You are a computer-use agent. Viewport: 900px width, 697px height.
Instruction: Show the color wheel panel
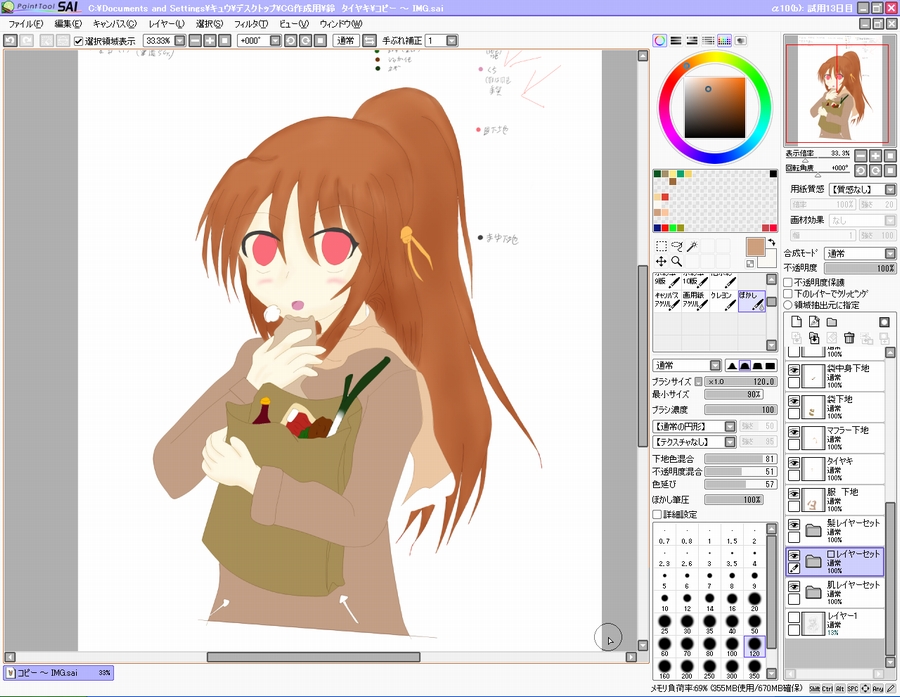(660, 41)
